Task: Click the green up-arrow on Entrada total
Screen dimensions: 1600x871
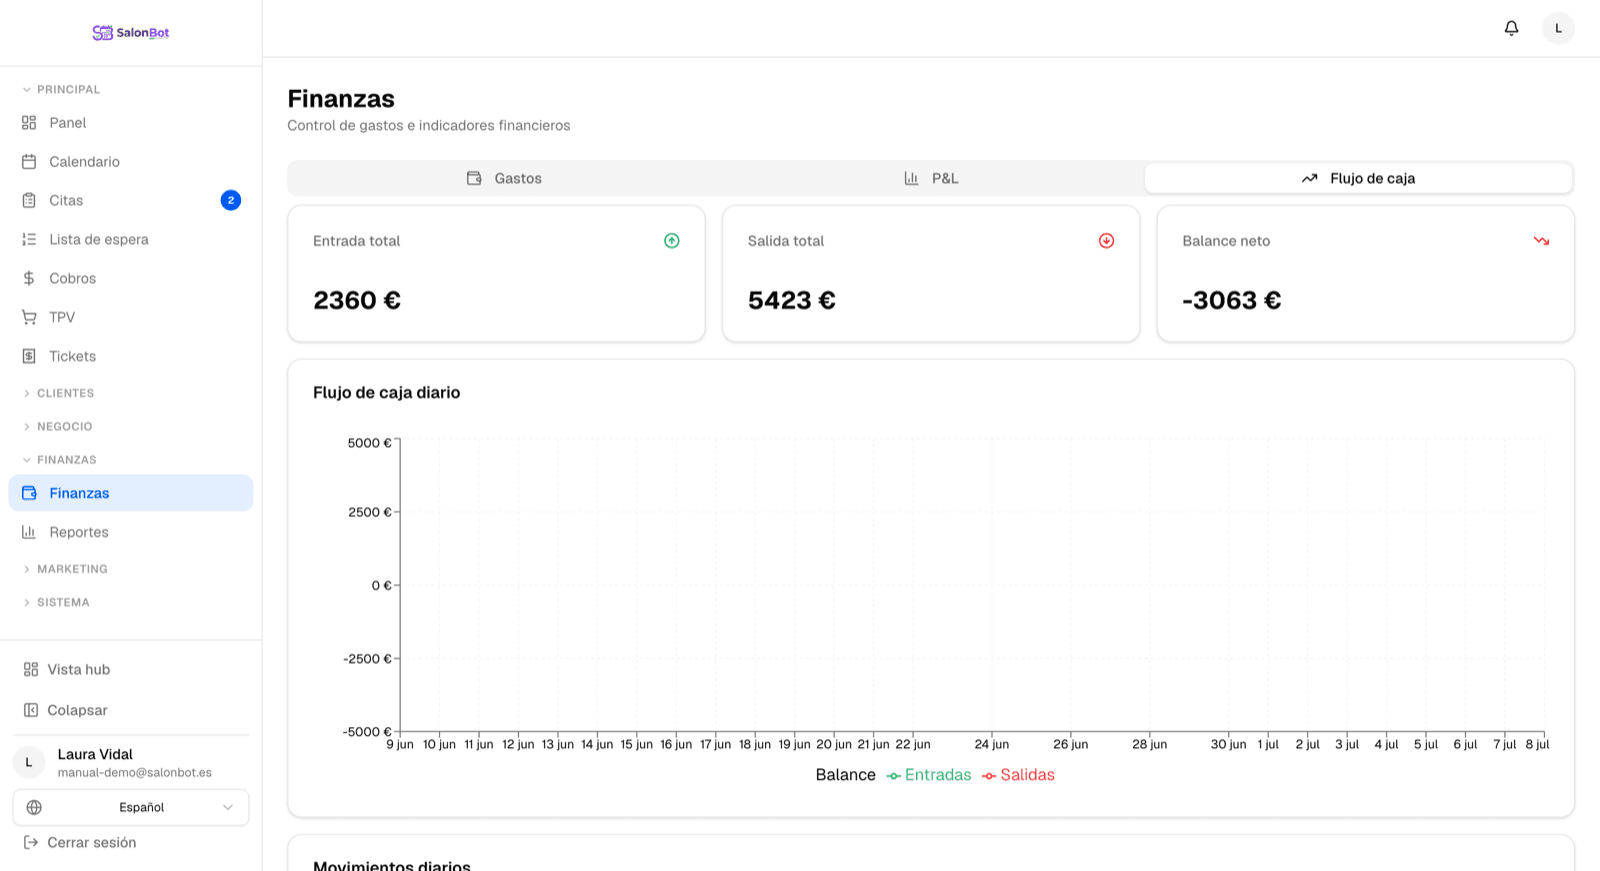Action: coord(672,241)
